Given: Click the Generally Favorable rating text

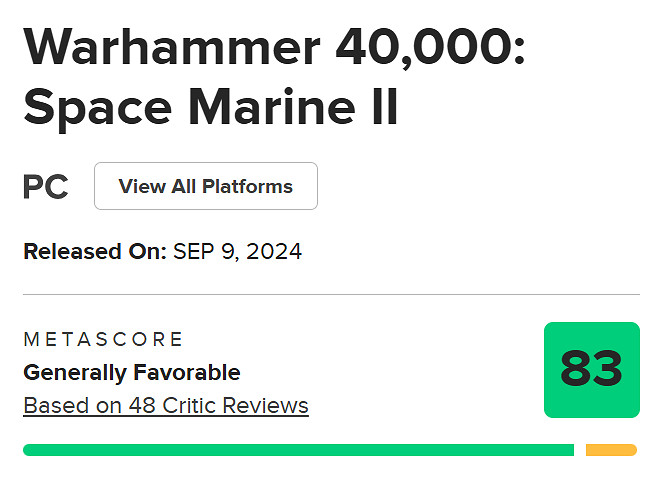Looking at the screenshot, I should pyautogui.click(x=132, y=373).
